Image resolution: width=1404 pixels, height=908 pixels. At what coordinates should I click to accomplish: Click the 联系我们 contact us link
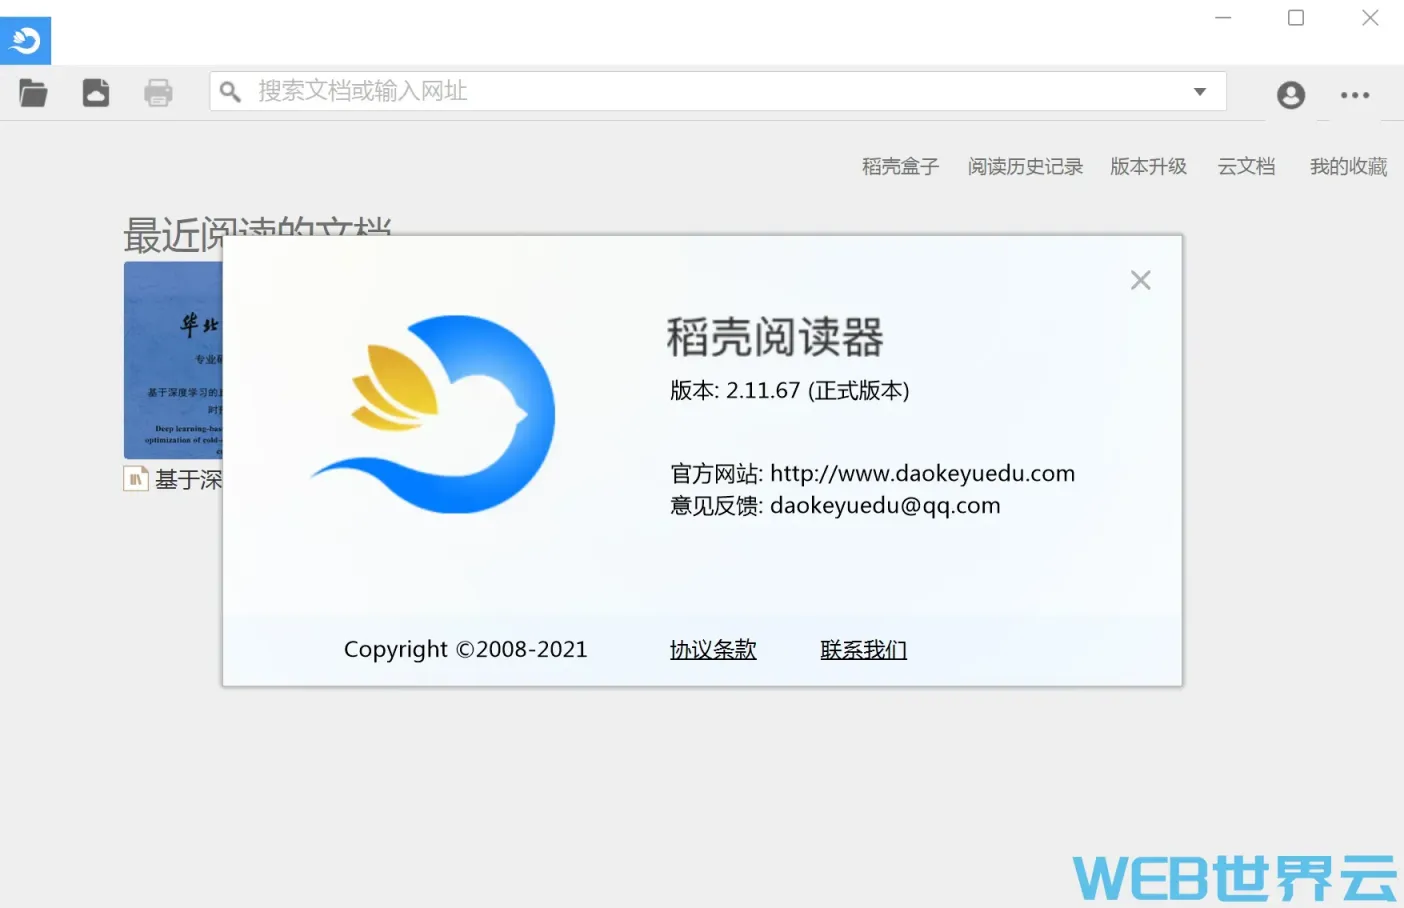(864, 650)
